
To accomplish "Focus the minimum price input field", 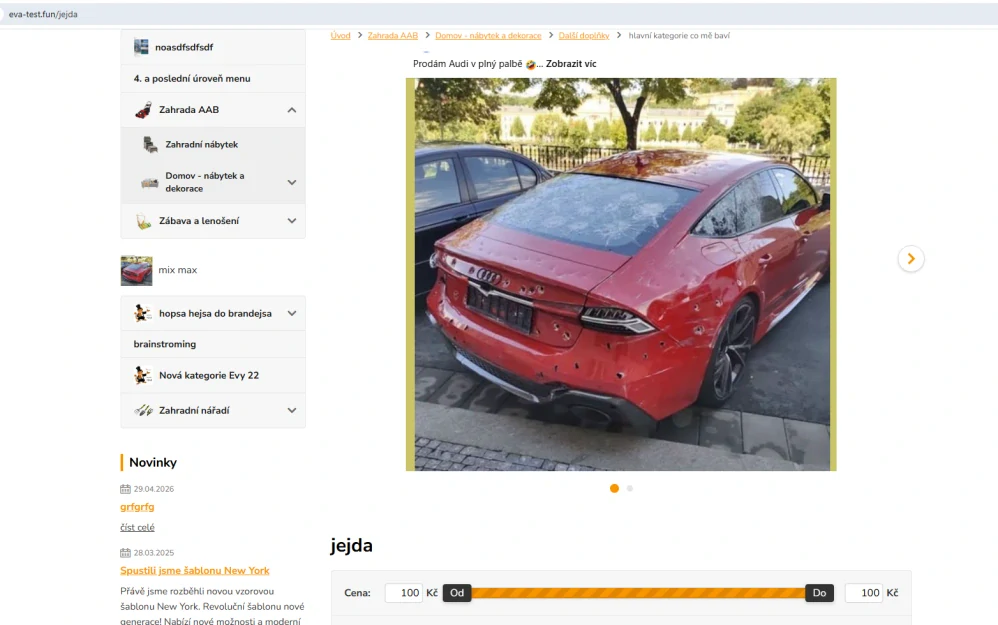I will point(404,593).
